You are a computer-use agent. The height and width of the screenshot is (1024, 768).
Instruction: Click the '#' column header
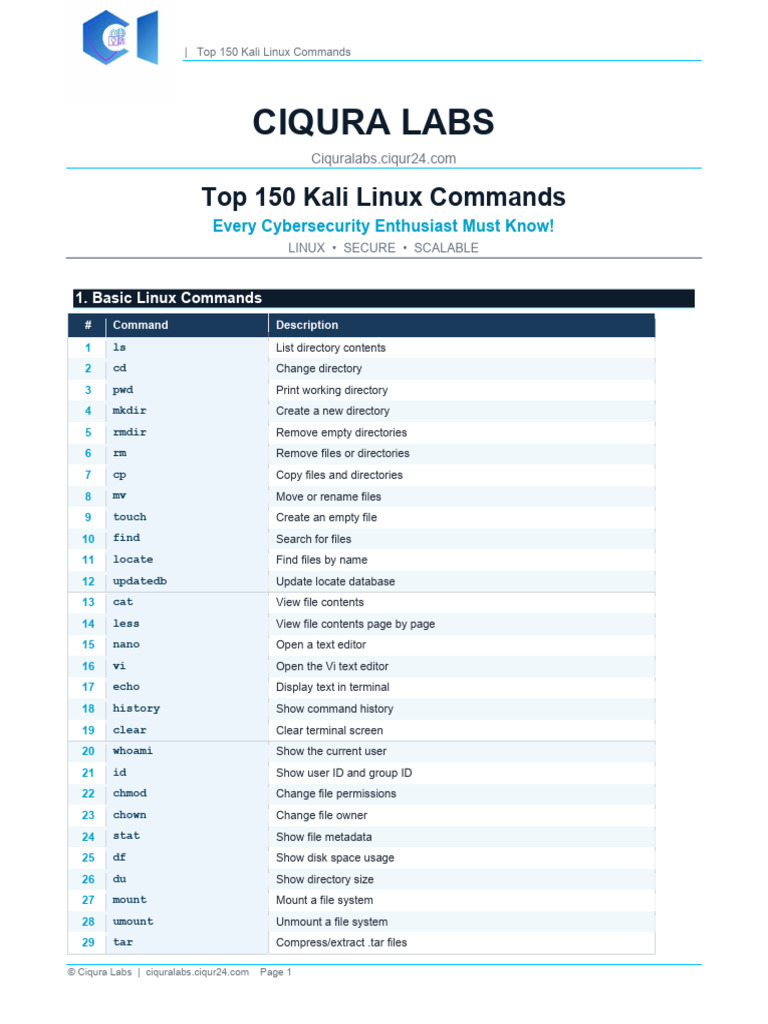click(88, 325)
